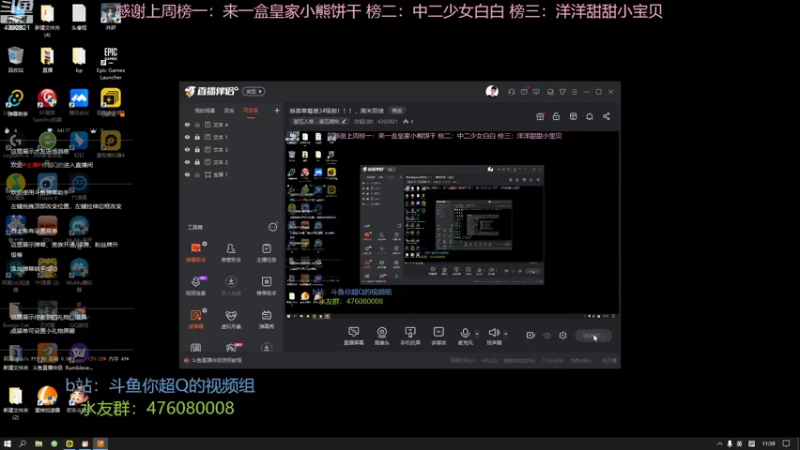The image size is (800, 450).
Task: Click the room number 4392821 text
Action: click(387, 121)
